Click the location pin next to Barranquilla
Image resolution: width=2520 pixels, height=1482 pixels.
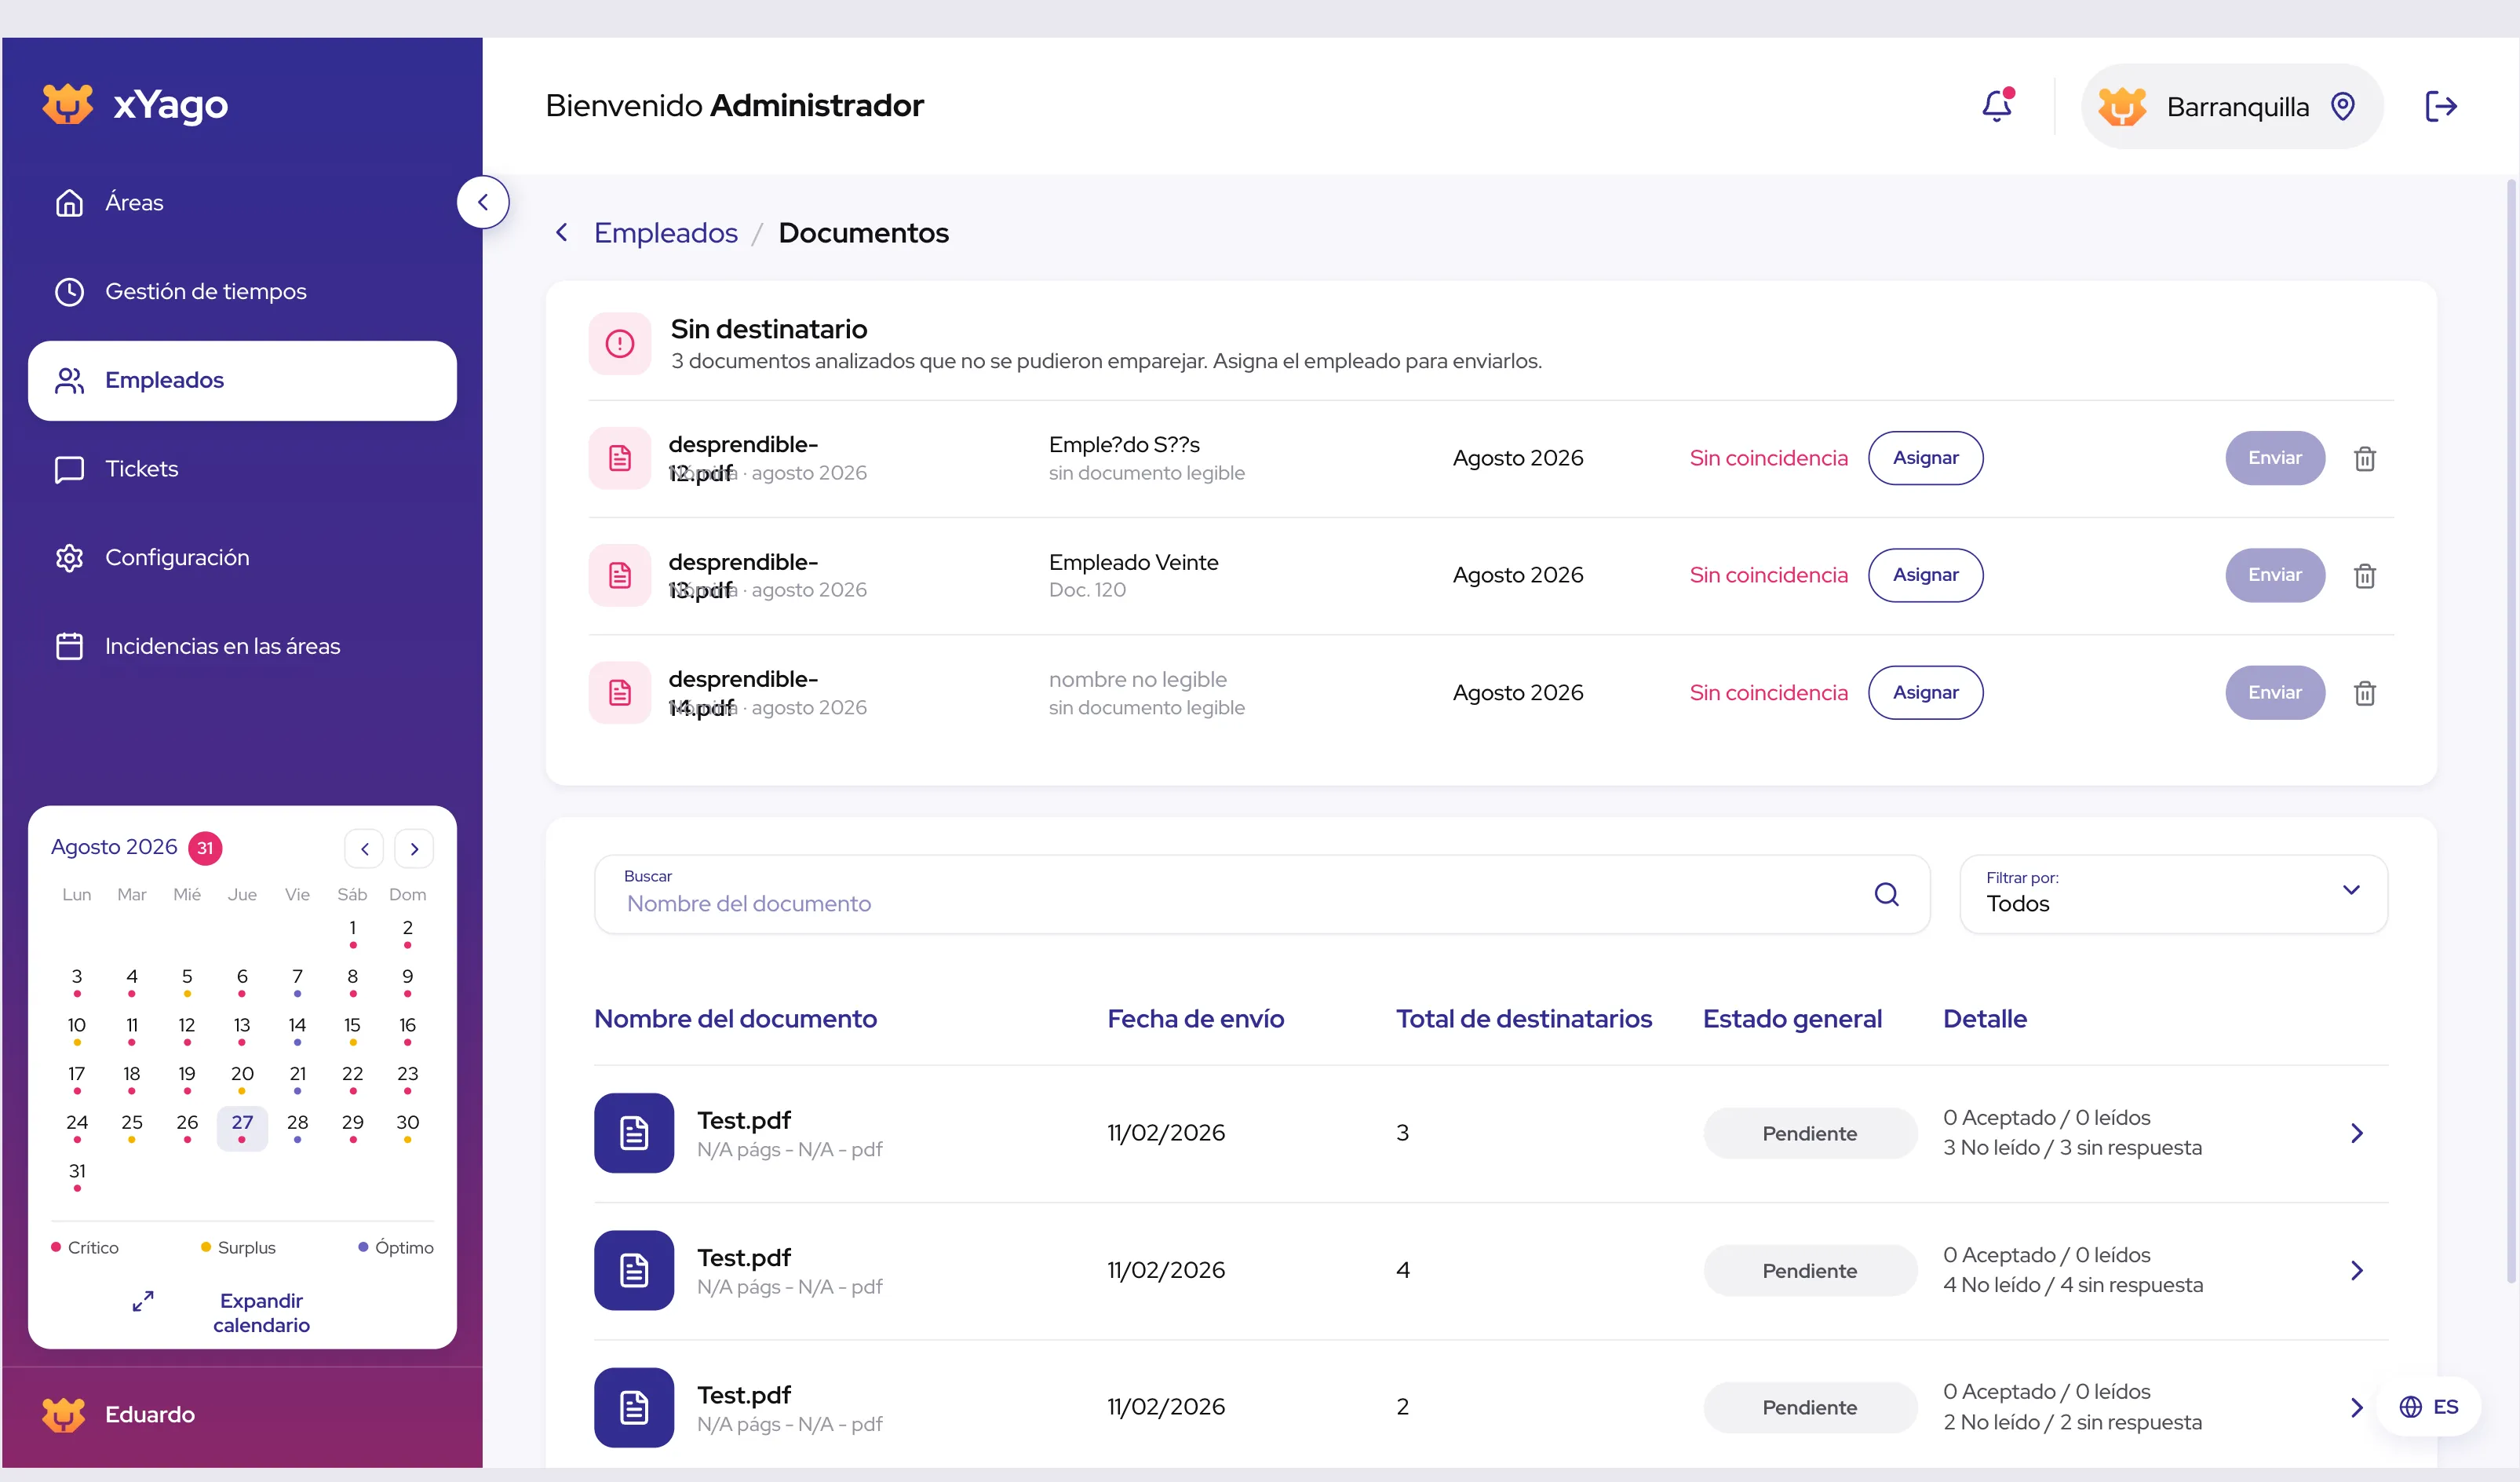(2343, 106)
